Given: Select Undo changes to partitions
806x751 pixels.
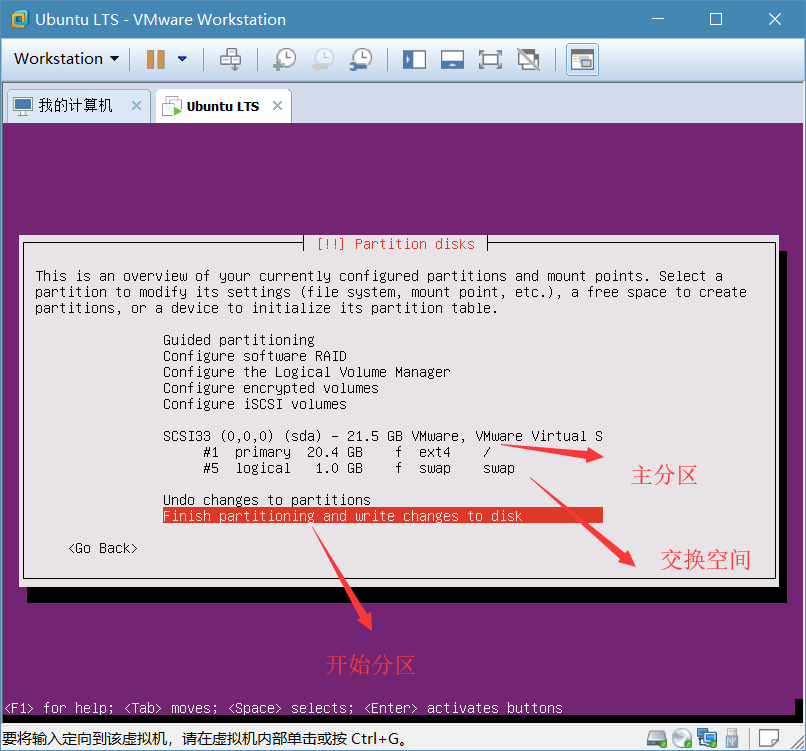Looking at the screenshot, I should pos(267,500).
